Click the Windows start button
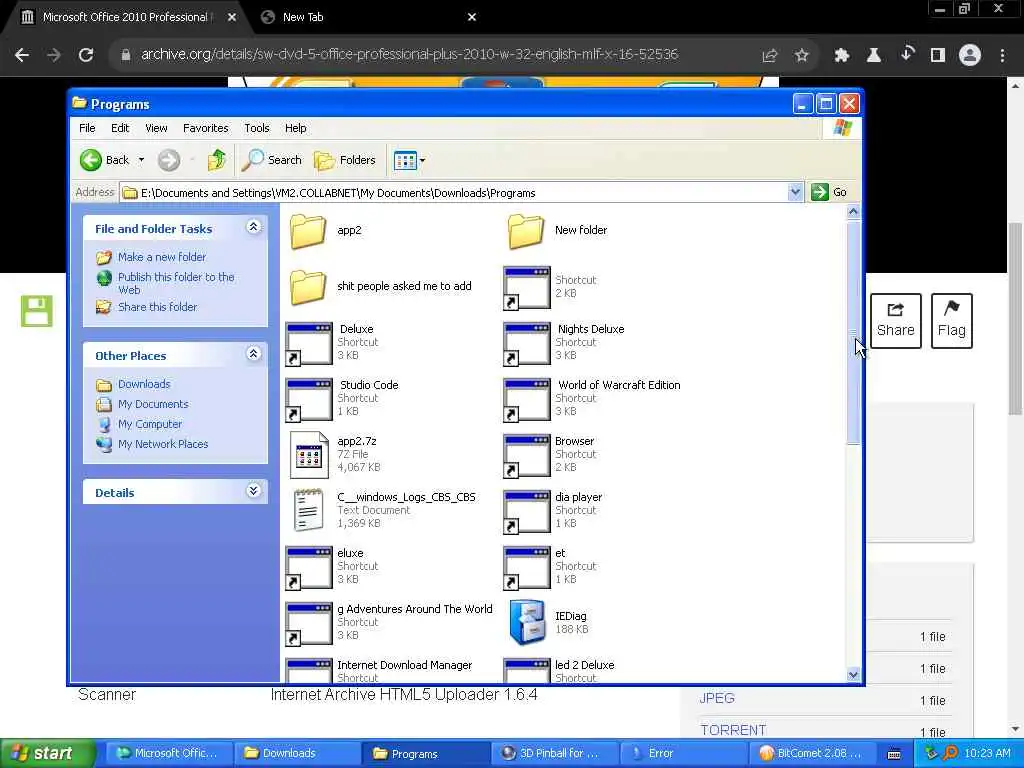The width and height of the screenshot is (1024, 768). click(x=46, y=754)
